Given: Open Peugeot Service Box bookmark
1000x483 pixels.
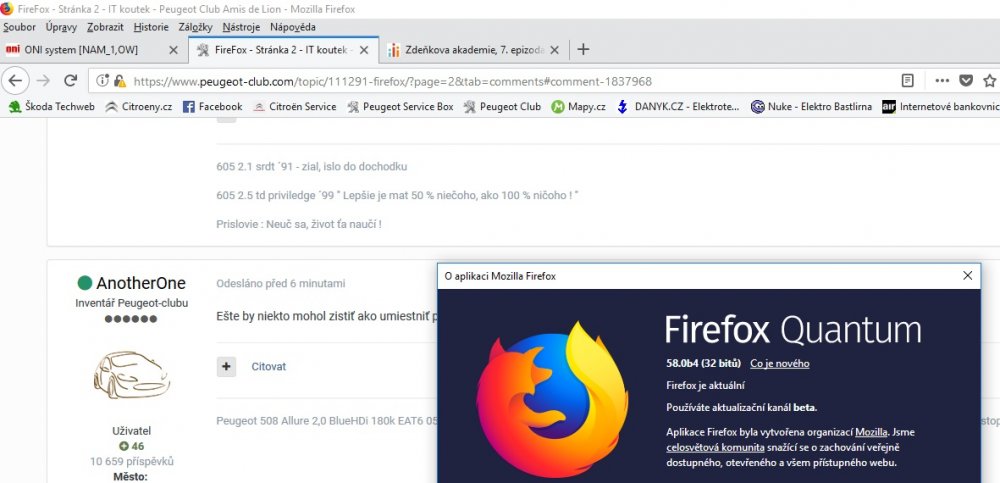Looking at the screenshot, I should (400, 107).
